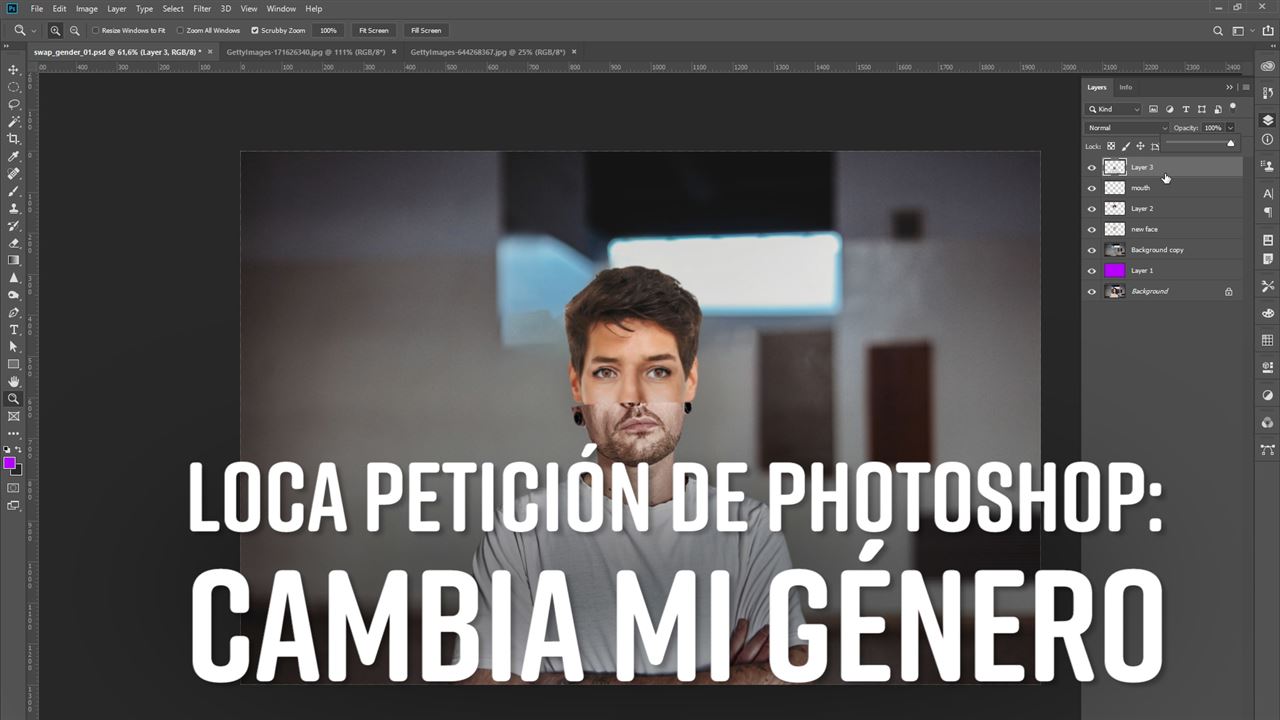Viewport: 1280px width, 720px height.
Task: Select the Horizontal Type tool
Action: (14, 329)
